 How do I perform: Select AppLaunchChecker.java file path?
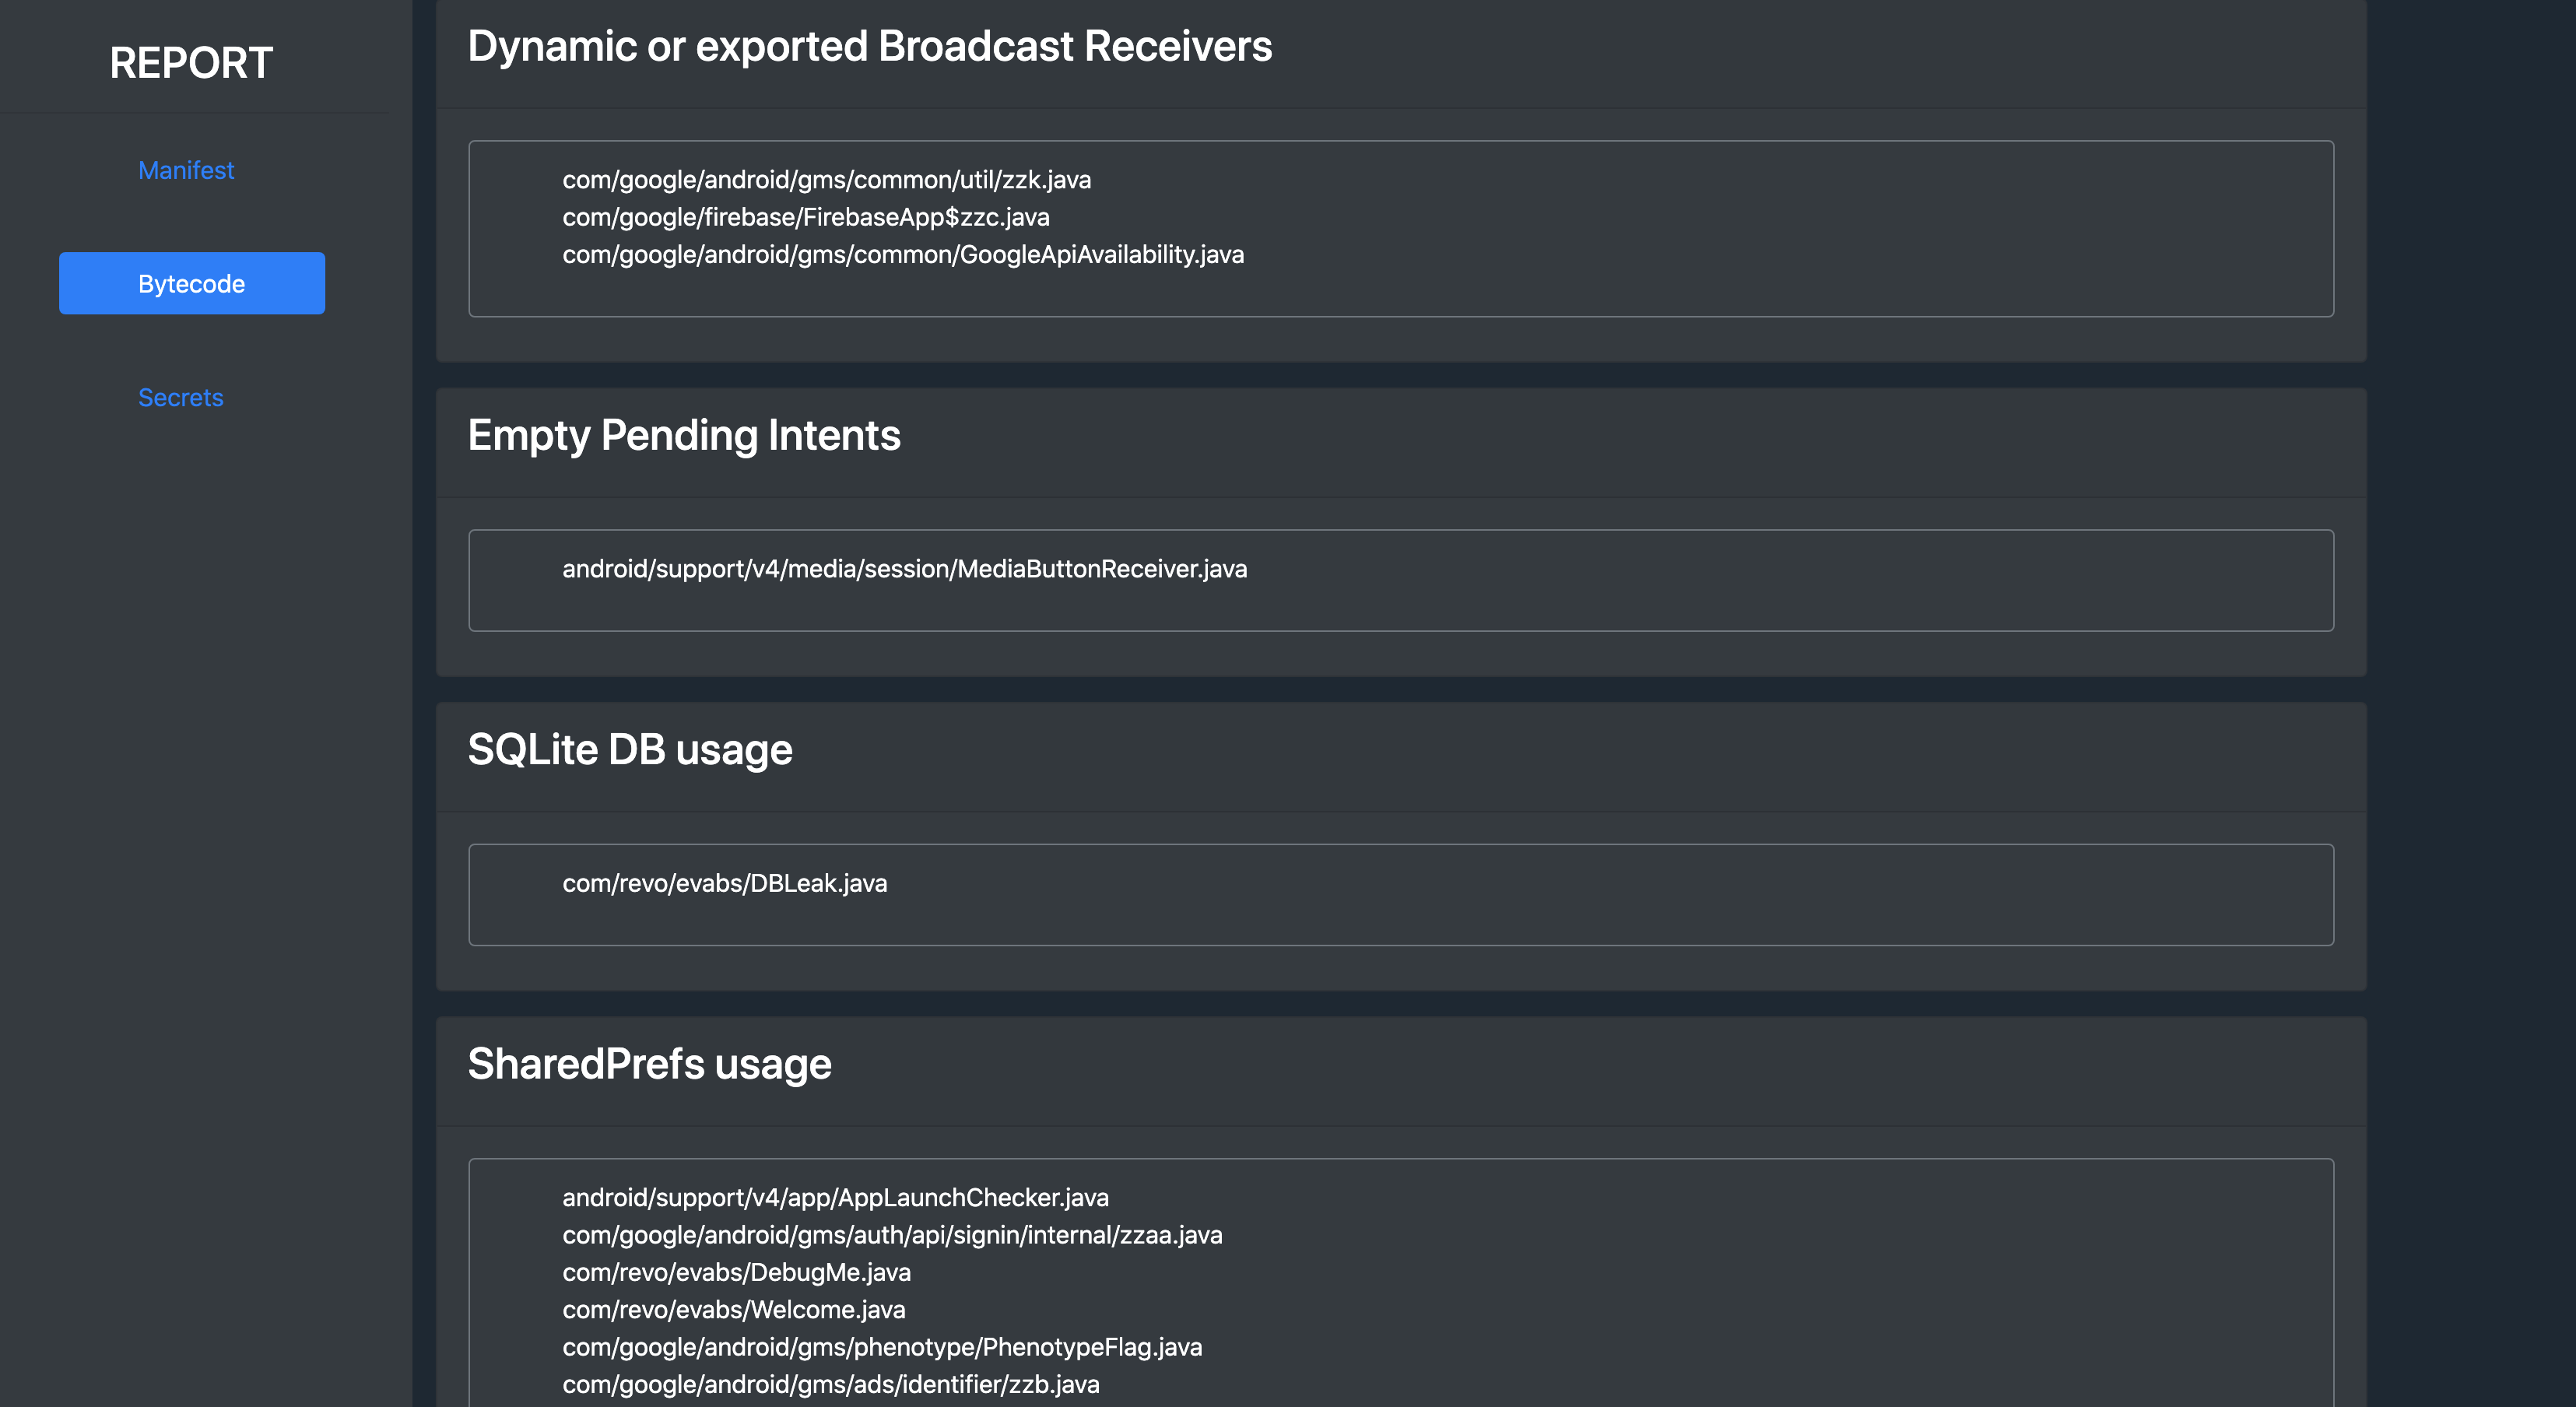point(835,1198)
